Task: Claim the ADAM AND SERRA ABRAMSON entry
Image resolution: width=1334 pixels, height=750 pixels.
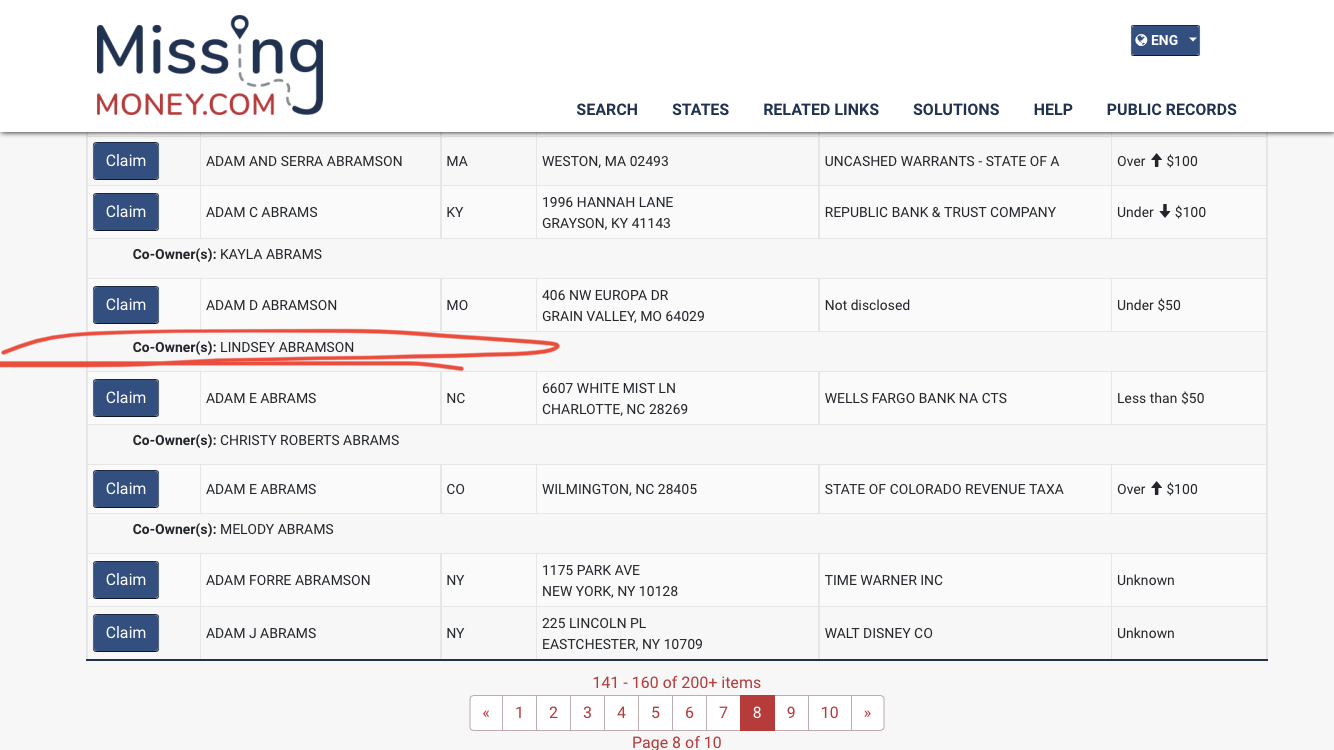Action: point(126,161)
